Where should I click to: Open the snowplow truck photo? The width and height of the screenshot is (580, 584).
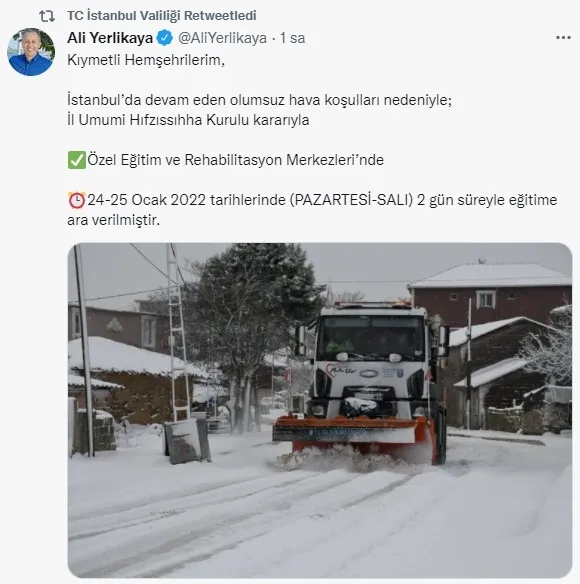pos(320,410)
